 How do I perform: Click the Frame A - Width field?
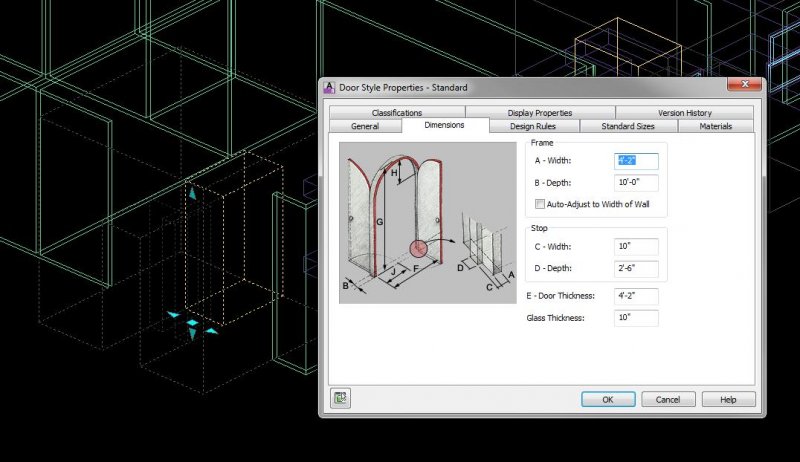[x=636, y=161]
